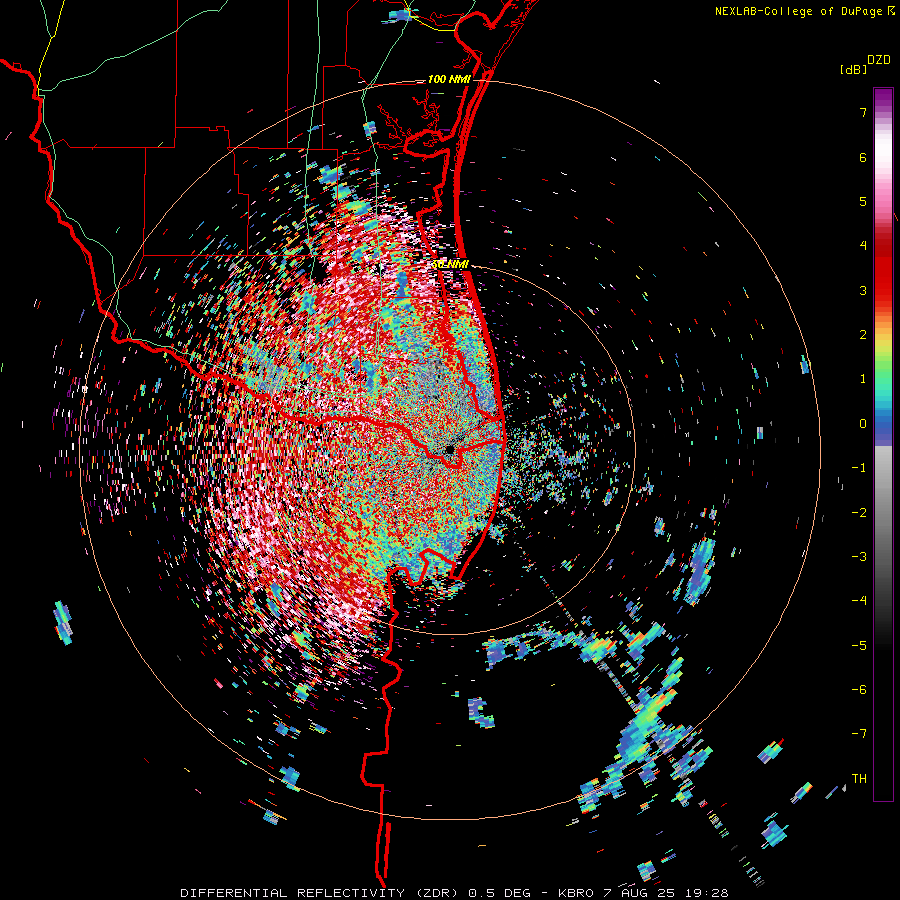
Task: Select the 0 value on the color scale
Action: coord(863,424)
